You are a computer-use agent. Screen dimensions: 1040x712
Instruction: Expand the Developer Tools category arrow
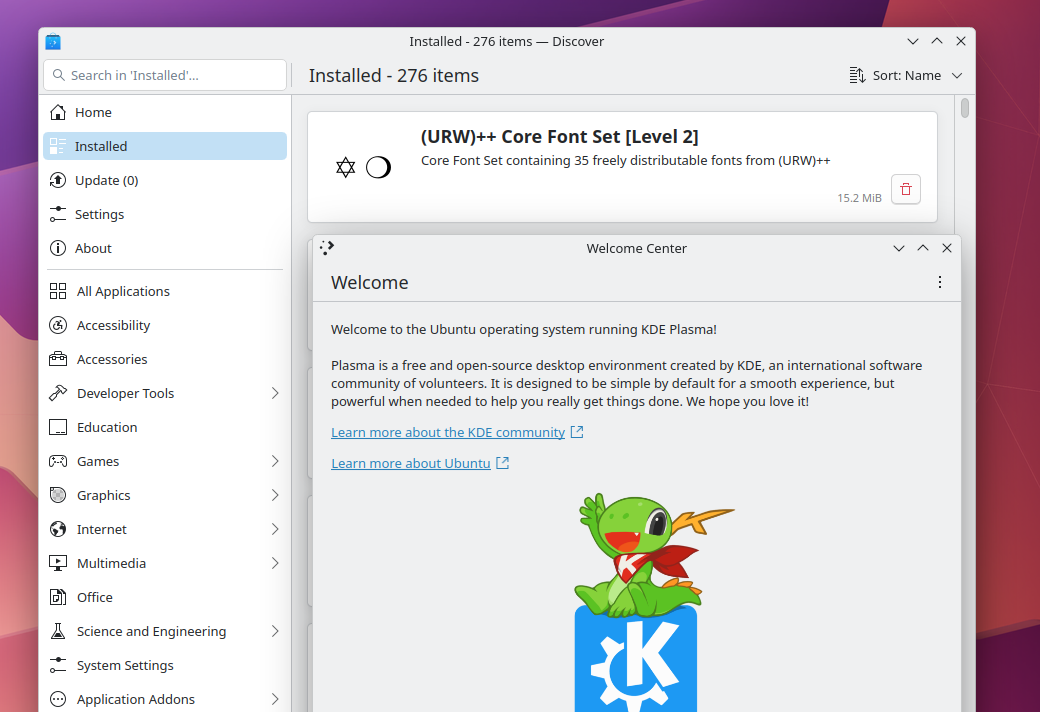tap(275, 393)
